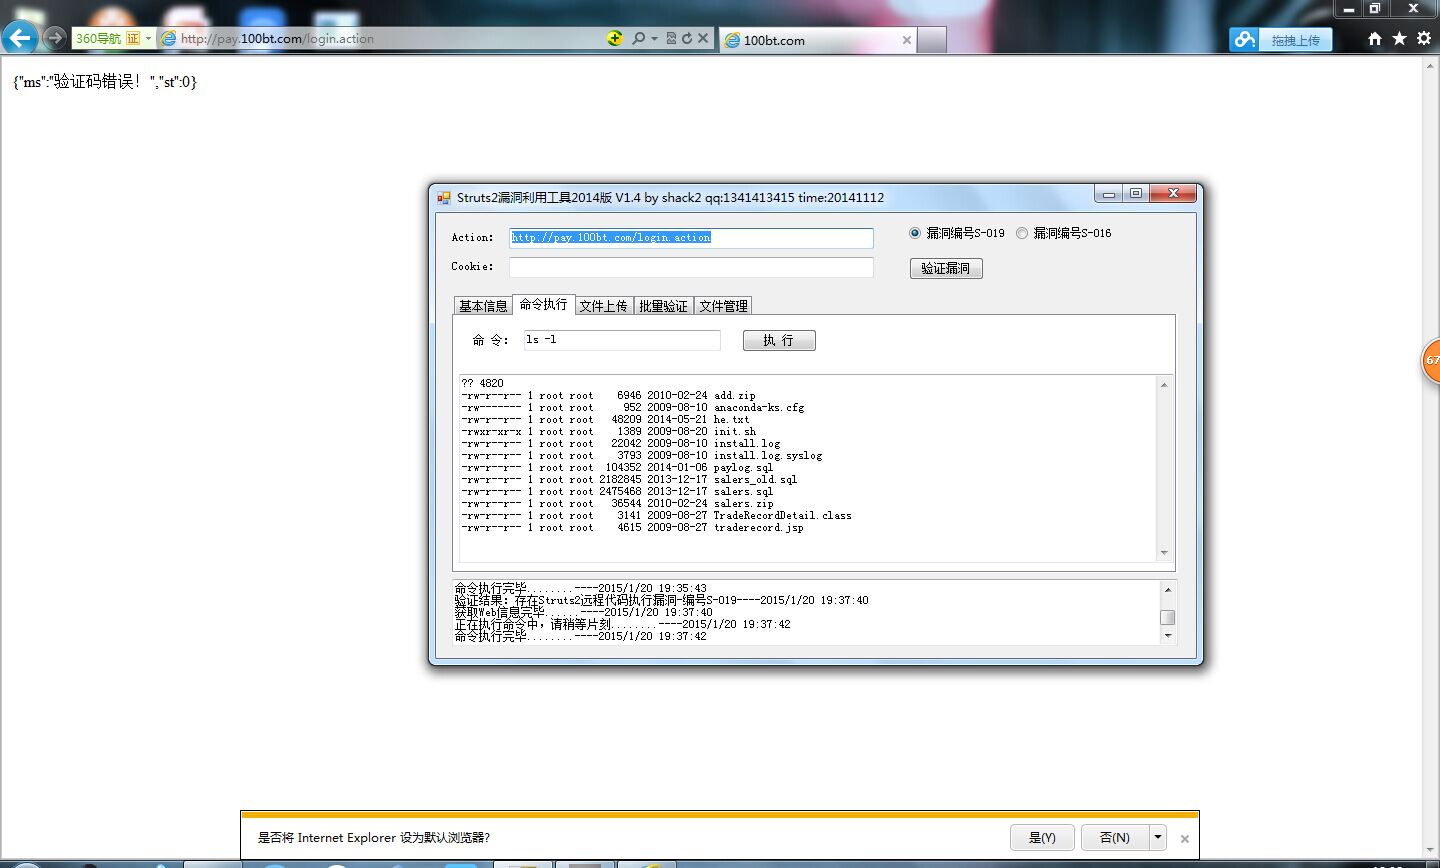Click log panel scrollbar up arrow
The image size is (1440, 868).
click(x=1167, y=589)
